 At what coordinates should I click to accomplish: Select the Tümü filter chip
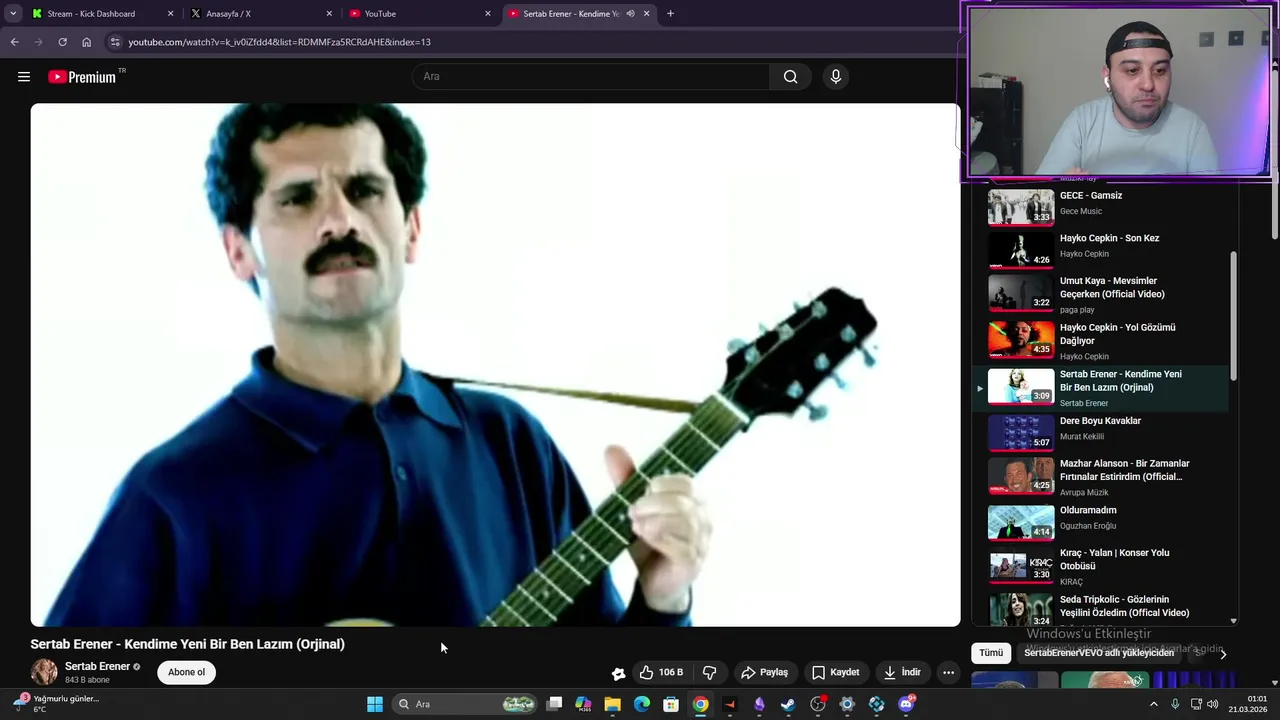click(x=991, y=653)
